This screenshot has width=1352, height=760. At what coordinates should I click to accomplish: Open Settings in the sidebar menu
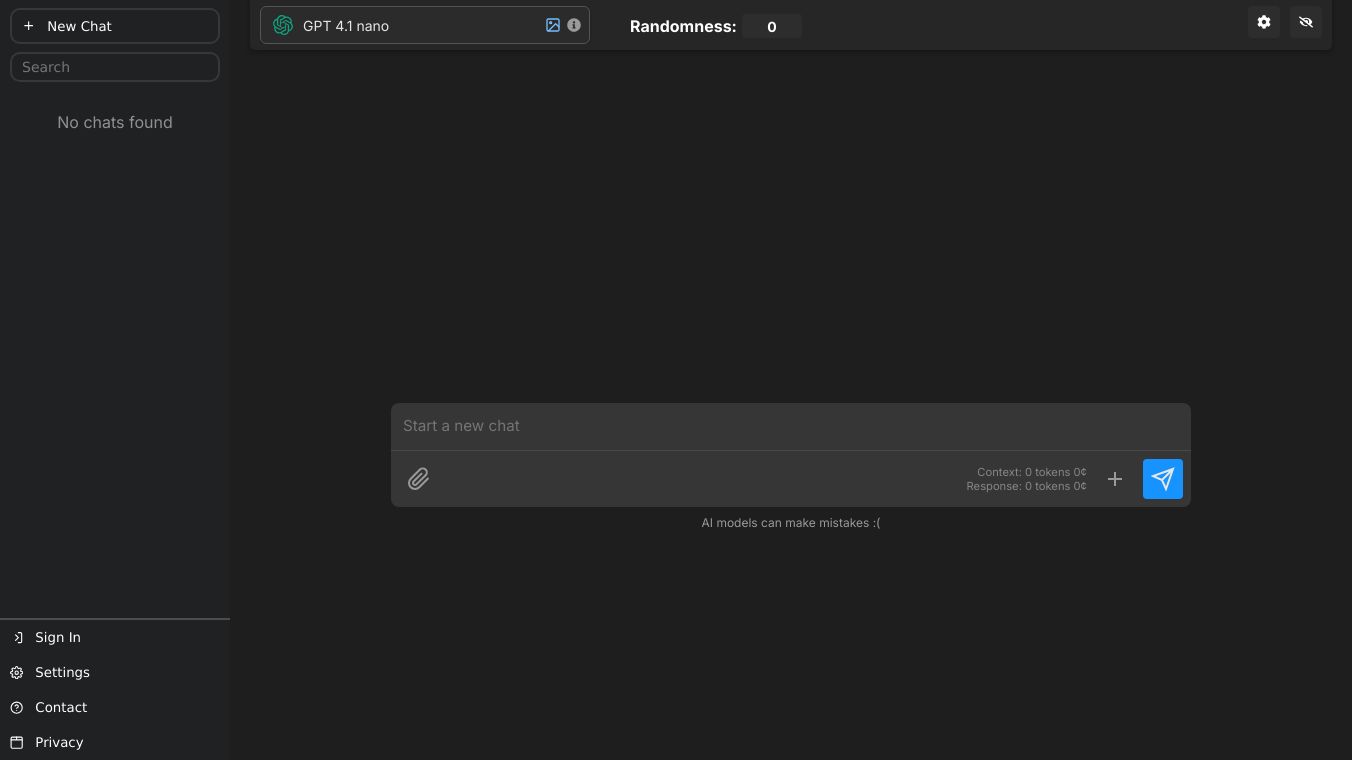[115, 672]
